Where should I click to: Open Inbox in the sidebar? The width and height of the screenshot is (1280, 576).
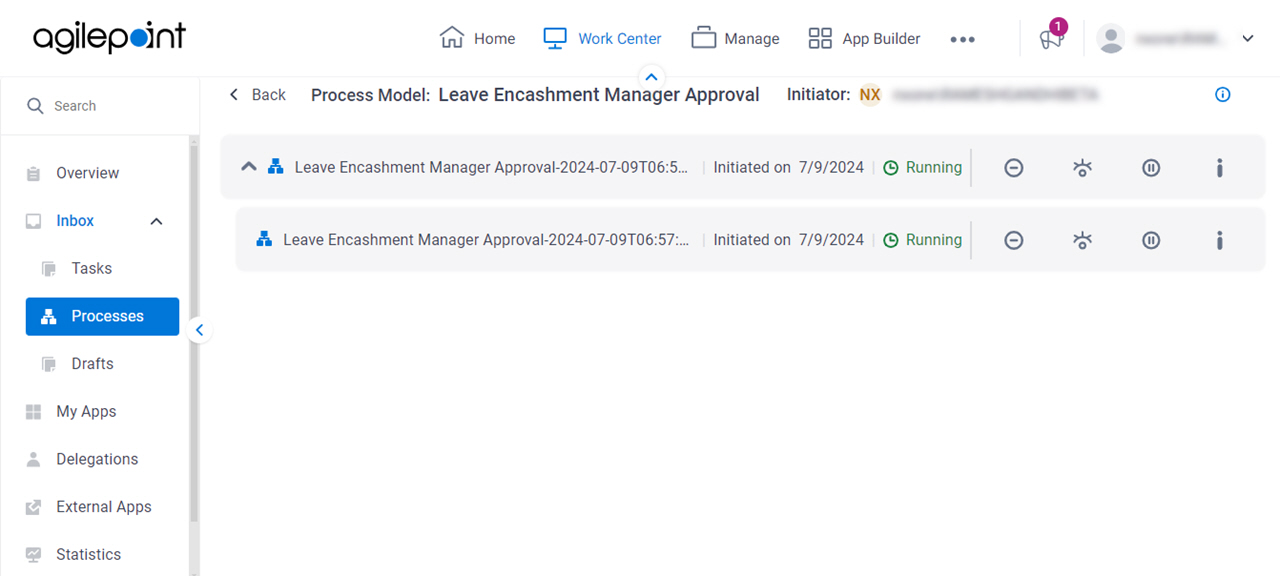(x=75, y=221)
